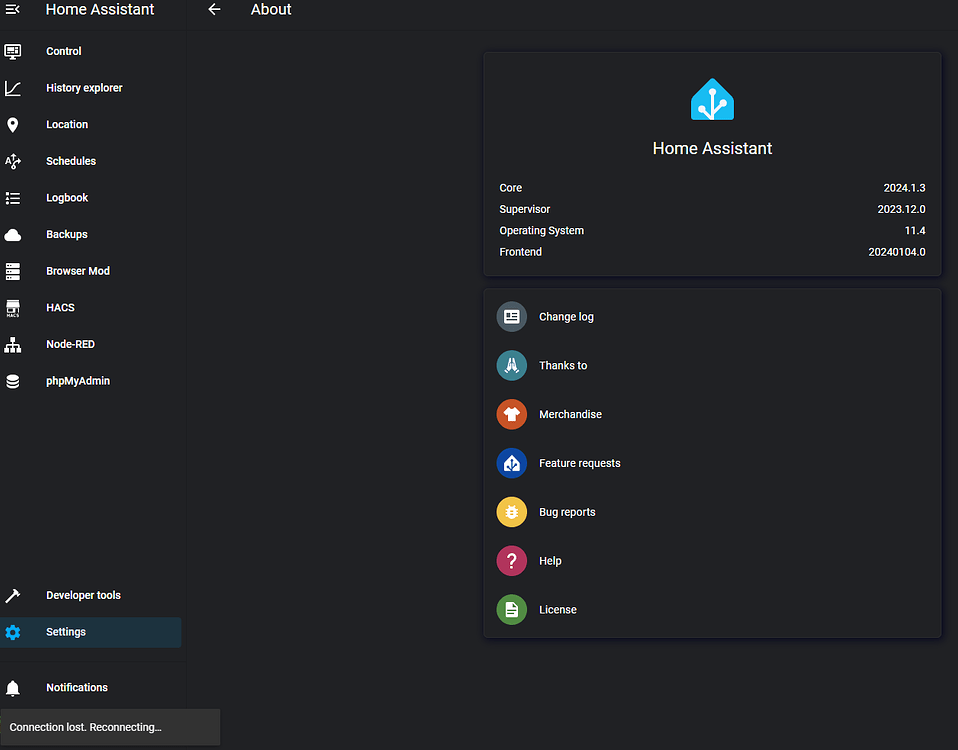Click the Home Assistant house logo
This screenshot has height=750, width=958.
coord(712,99)
